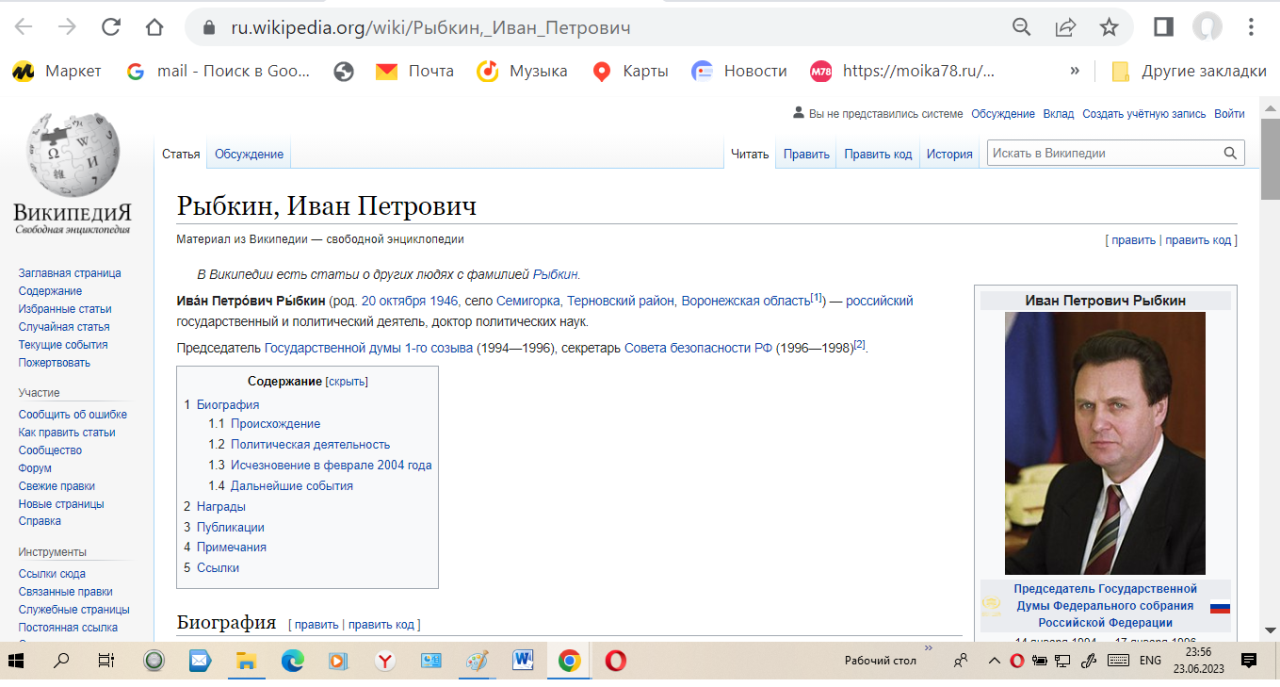Switch to the Обсуждение tab

click(x=249, y=154)
